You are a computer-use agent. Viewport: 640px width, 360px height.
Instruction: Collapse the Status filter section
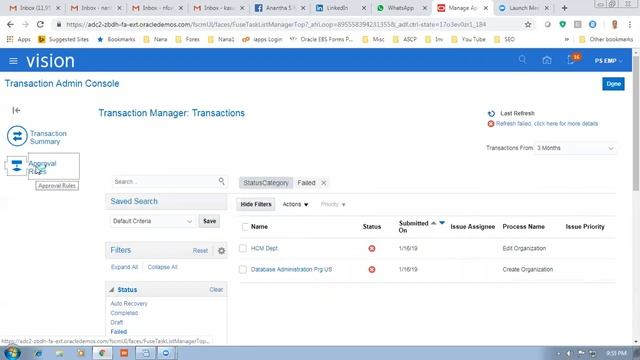[111, 290]
